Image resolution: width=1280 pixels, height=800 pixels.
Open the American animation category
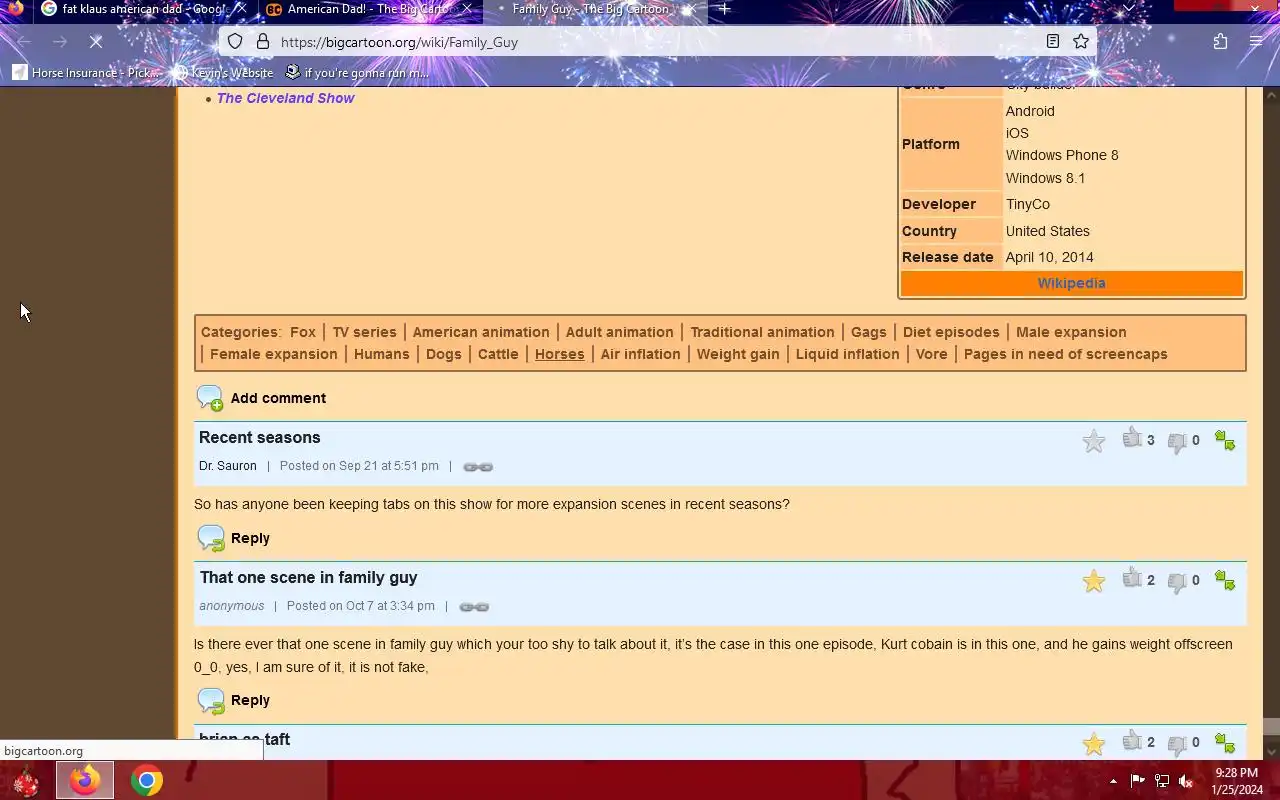(x=481, y=332)
